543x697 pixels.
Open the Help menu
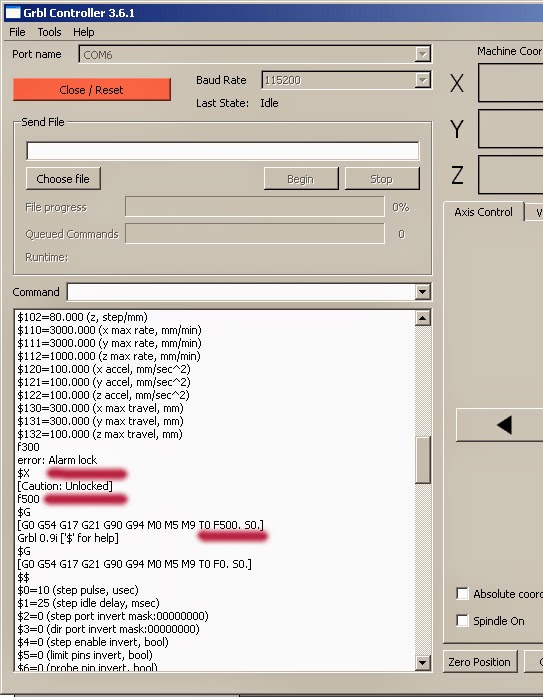[x=84, y=32]
